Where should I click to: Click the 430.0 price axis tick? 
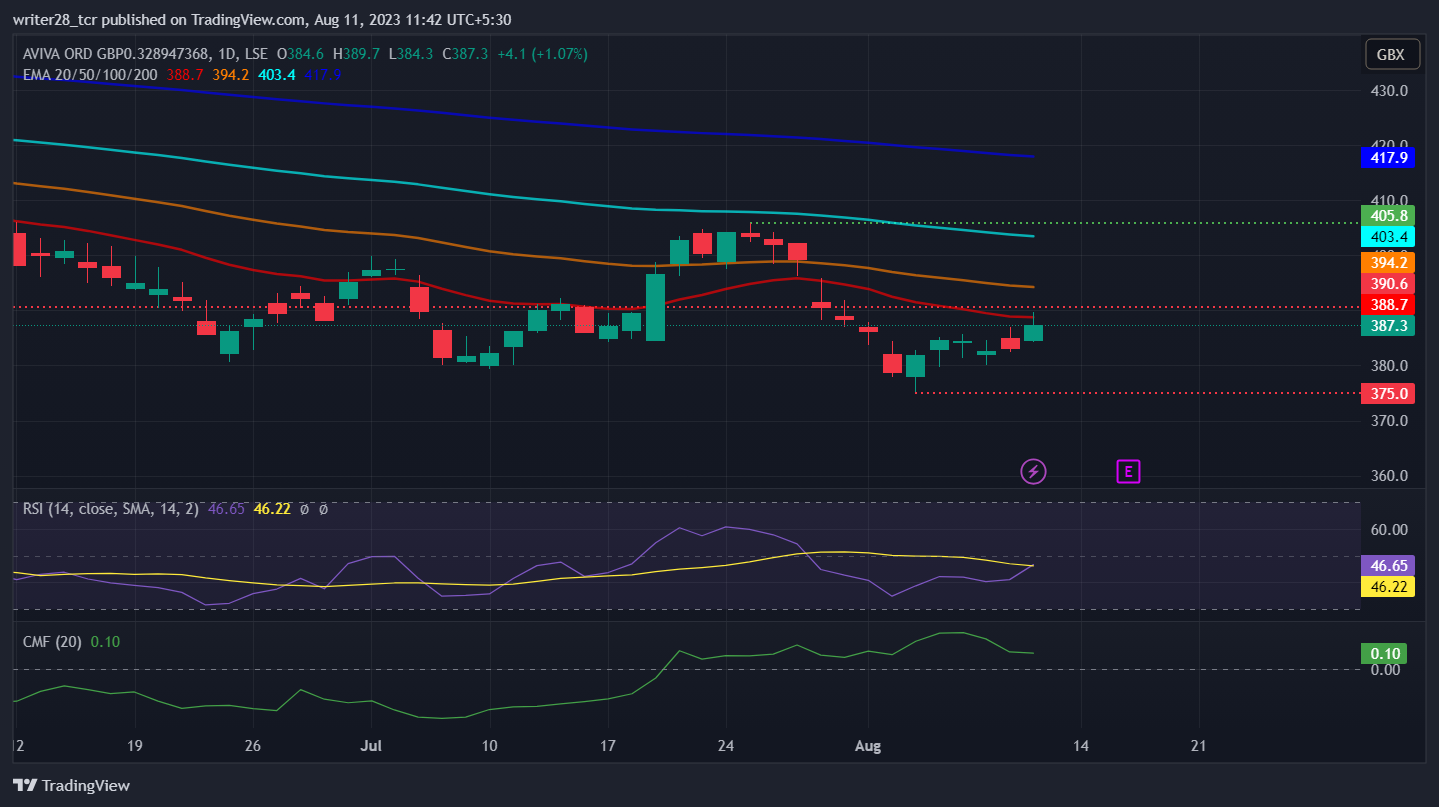[x=1390, y=90]
